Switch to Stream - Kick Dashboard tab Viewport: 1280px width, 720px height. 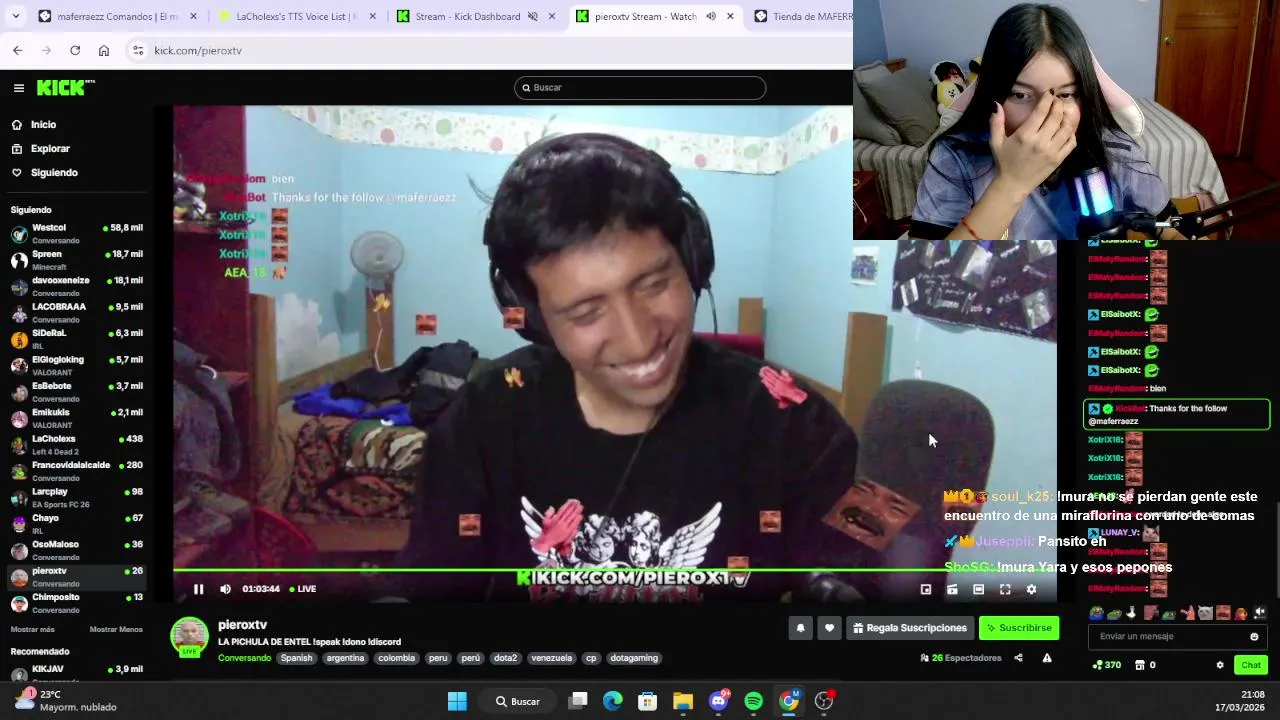tap(475, 16)
